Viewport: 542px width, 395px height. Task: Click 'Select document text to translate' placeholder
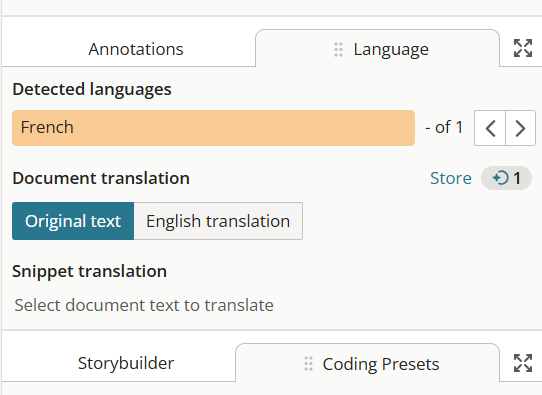144,305
